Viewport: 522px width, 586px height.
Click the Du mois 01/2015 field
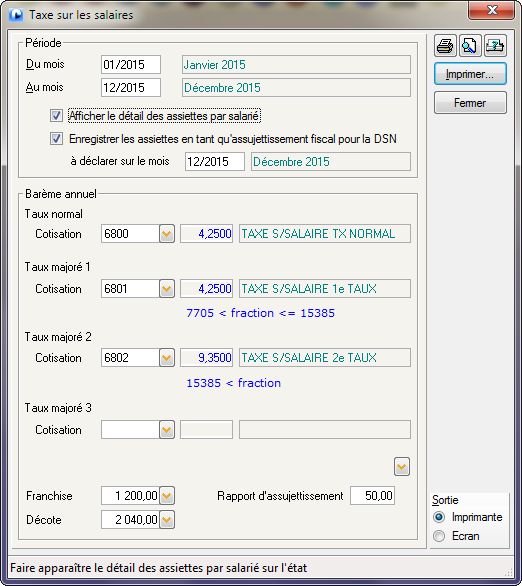[x=131, y=65]
